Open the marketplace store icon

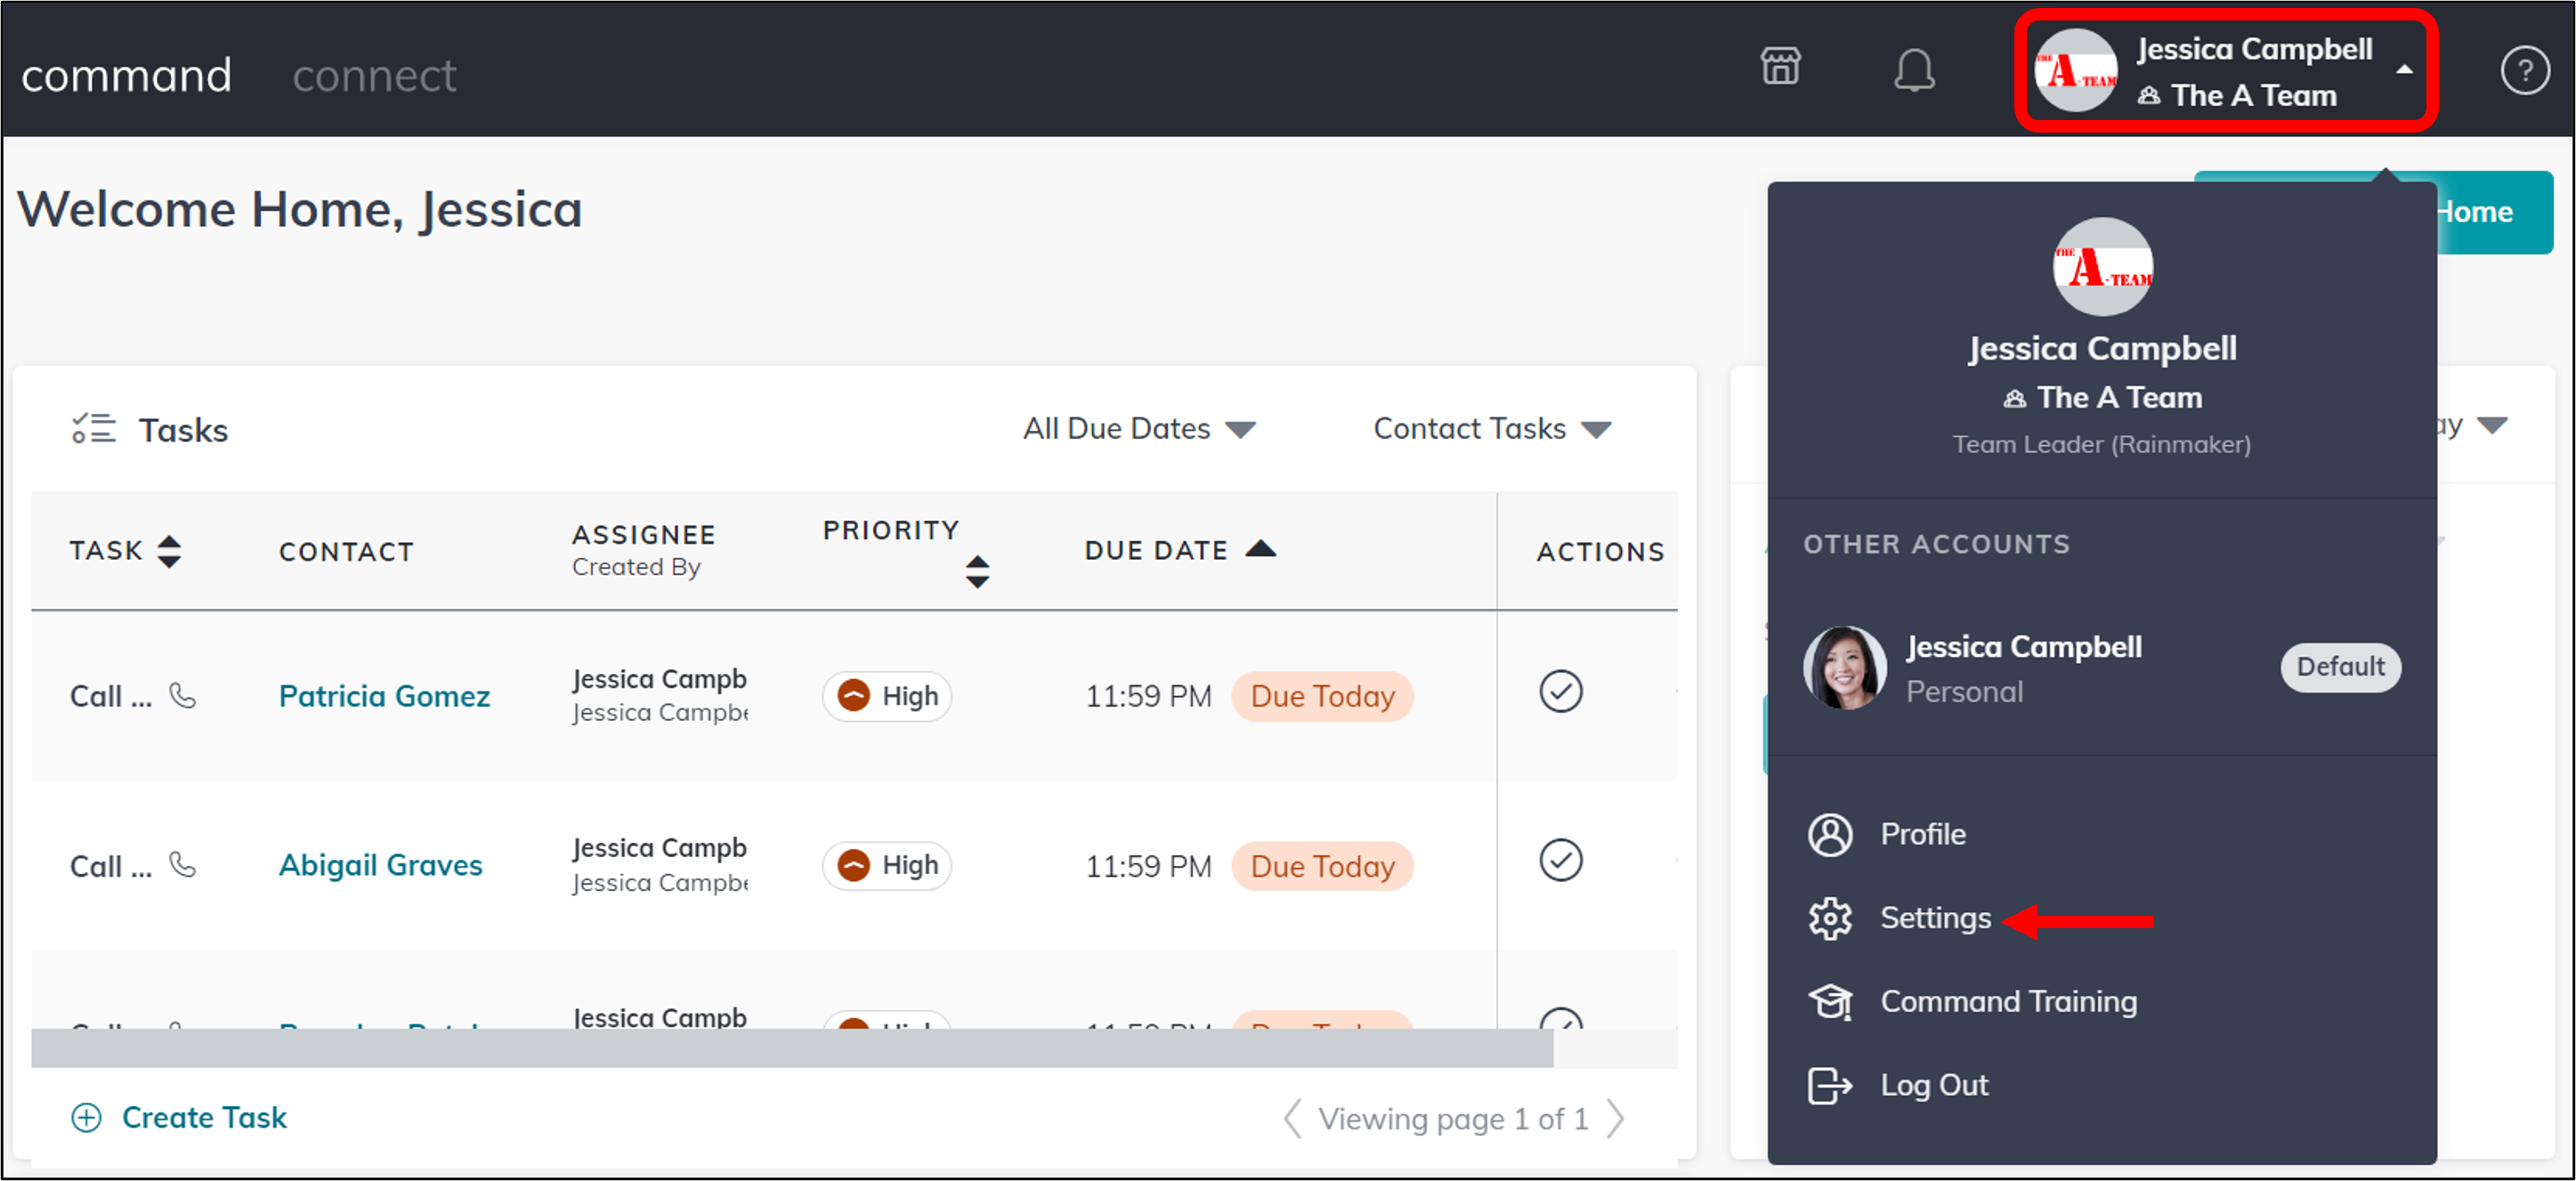1780,67
